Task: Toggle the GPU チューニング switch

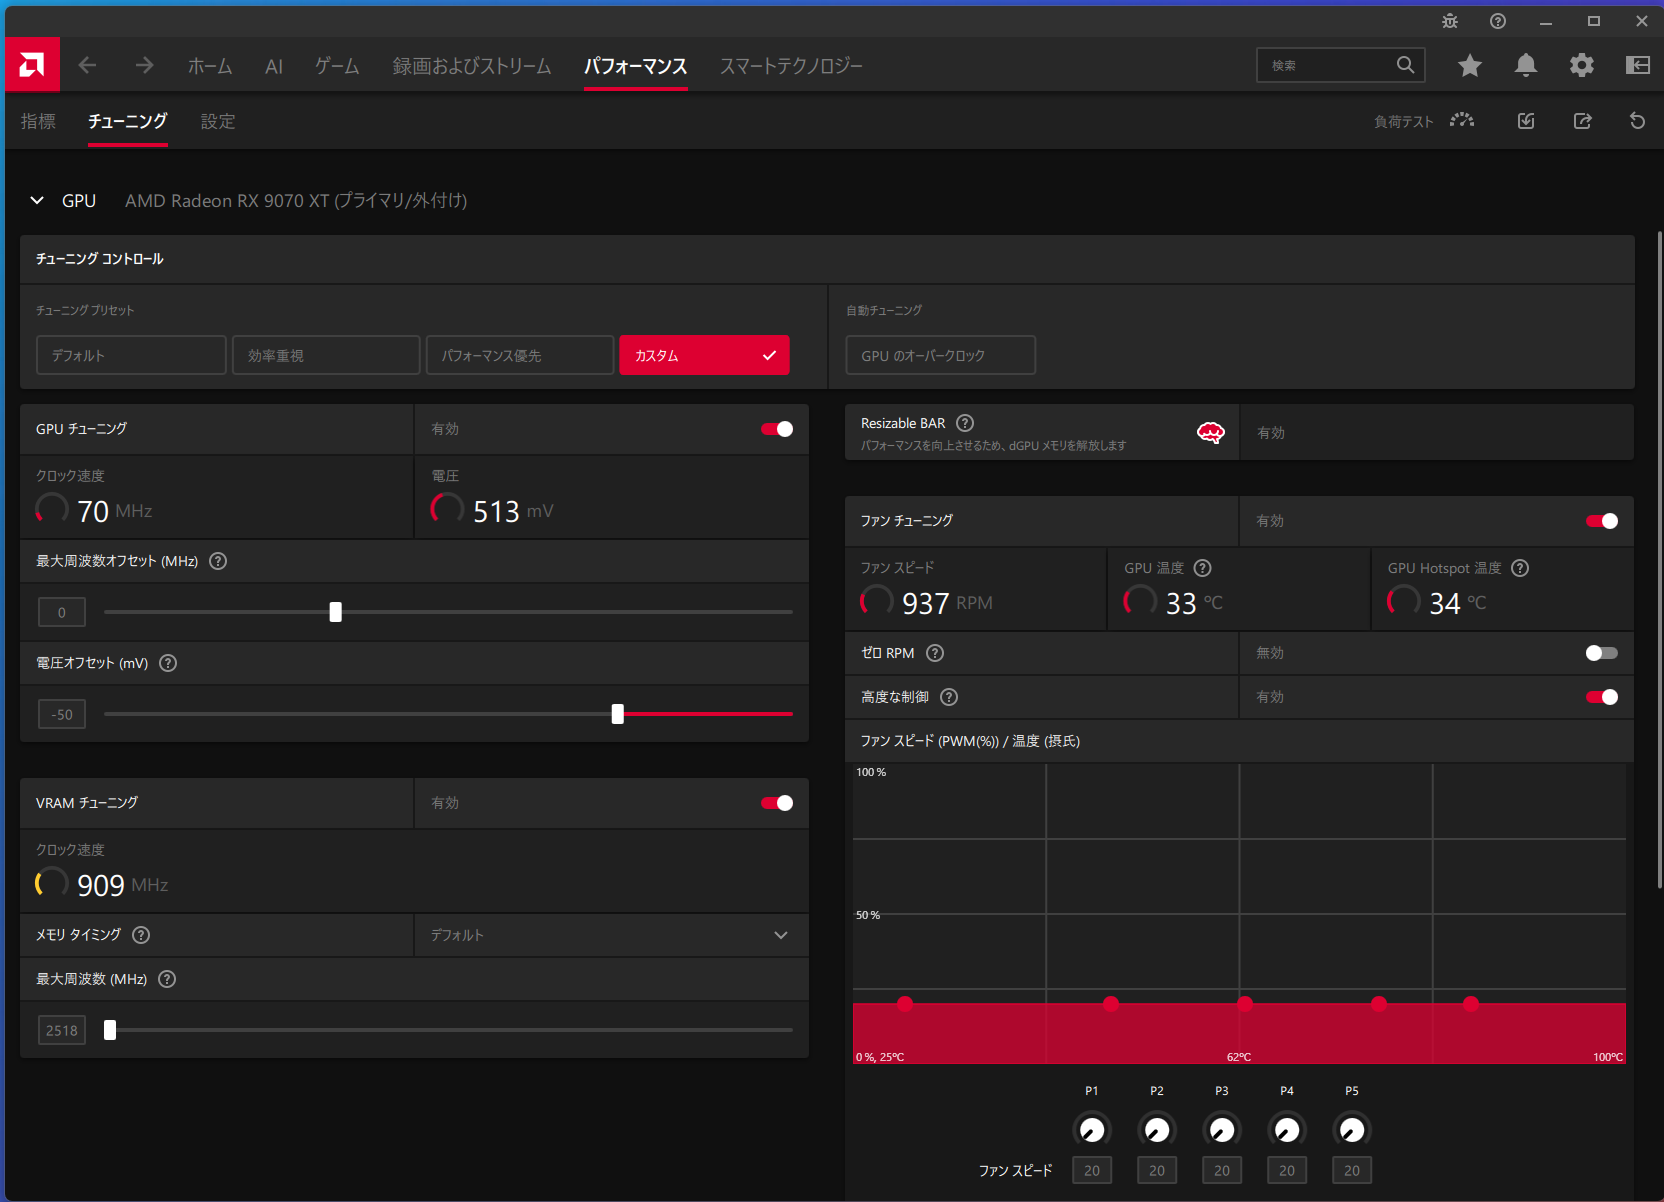Action: pos(777,429)
